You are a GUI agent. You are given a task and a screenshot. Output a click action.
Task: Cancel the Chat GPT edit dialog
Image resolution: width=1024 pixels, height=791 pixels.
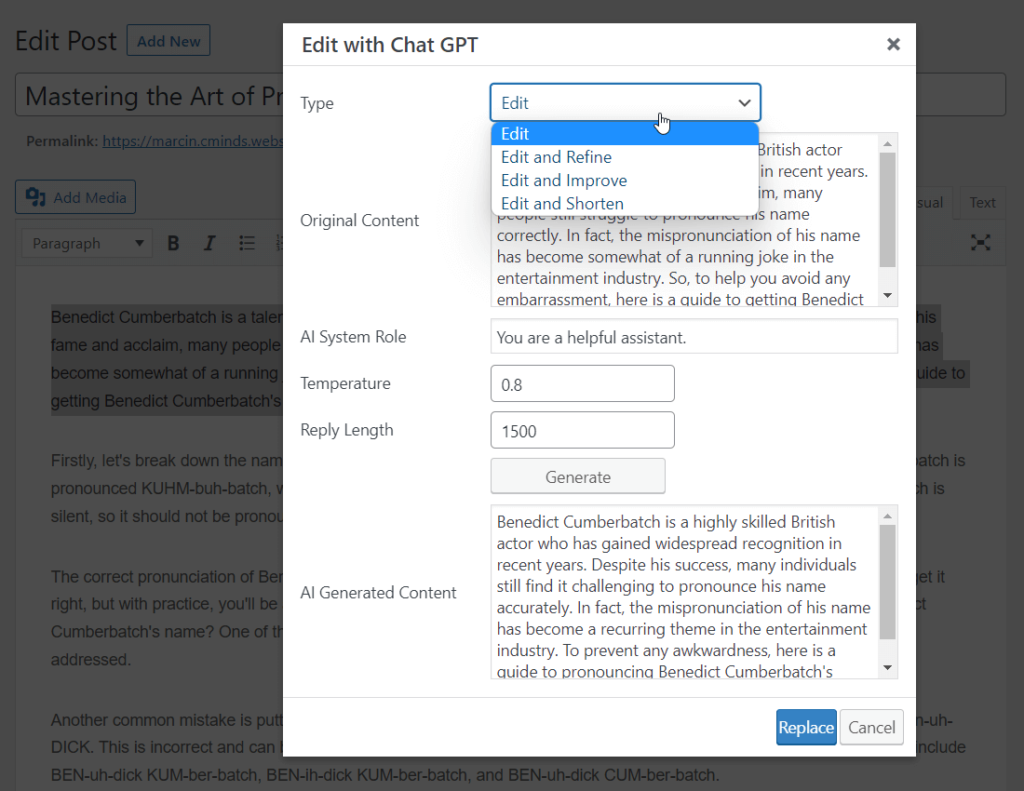pyautogui.click(x=871, y=727)
